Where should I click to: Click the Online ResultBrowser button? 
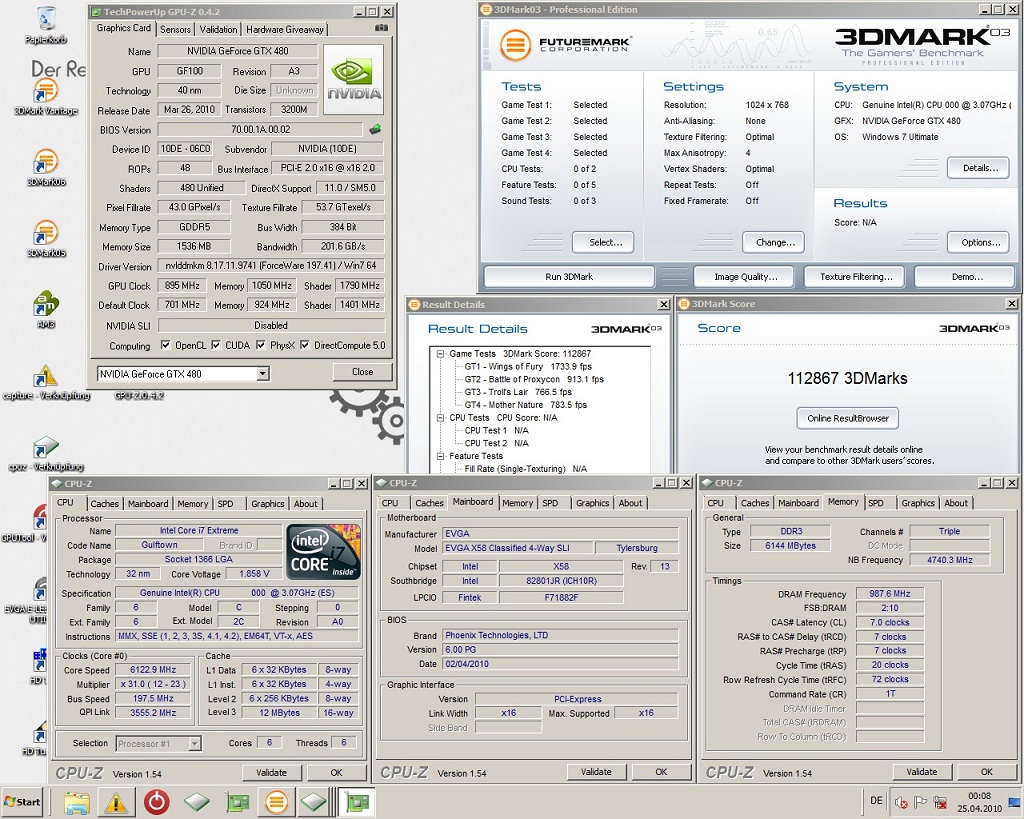click(x=848, y=418)
